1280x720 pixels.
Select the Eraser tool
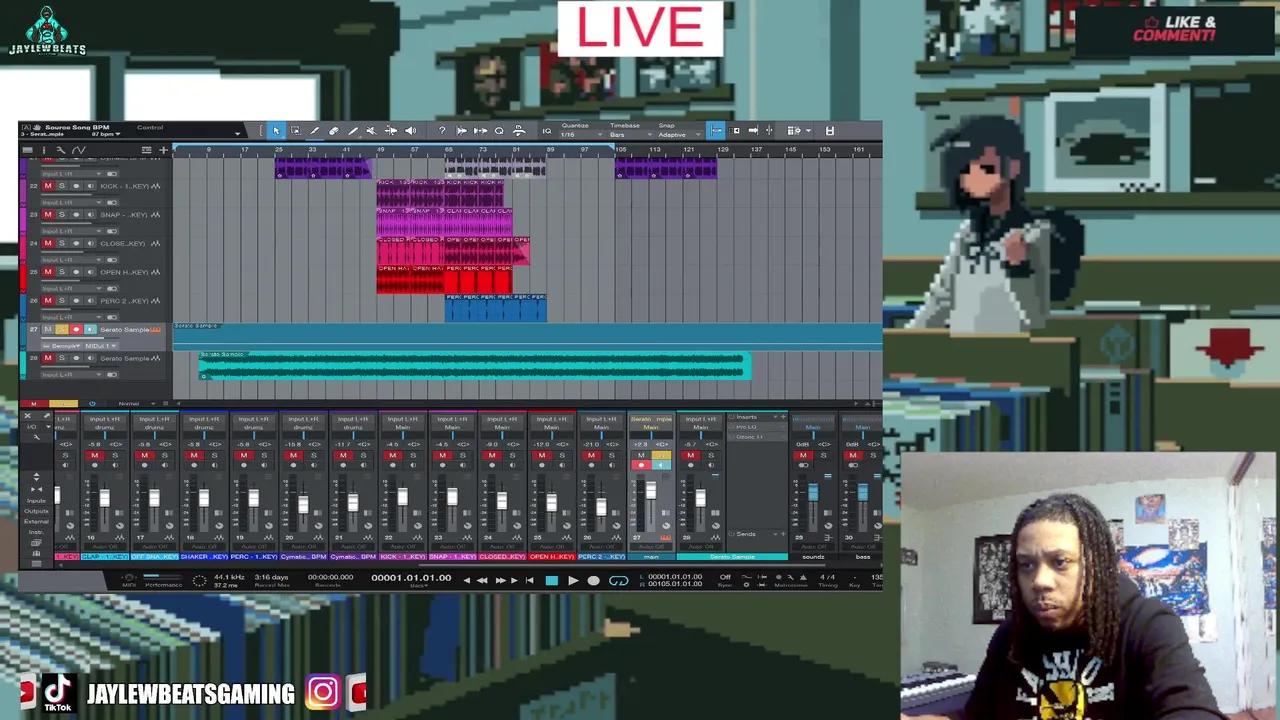334,131
